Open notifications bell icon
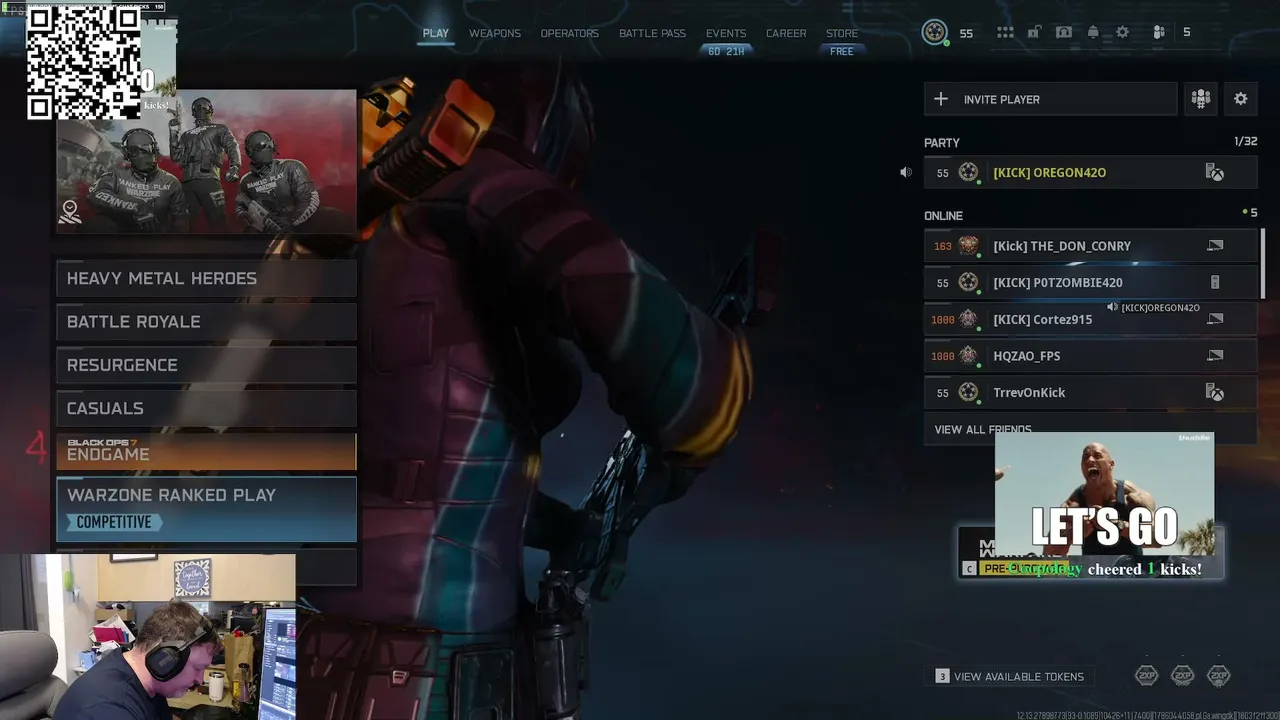 coord(1093,33)
